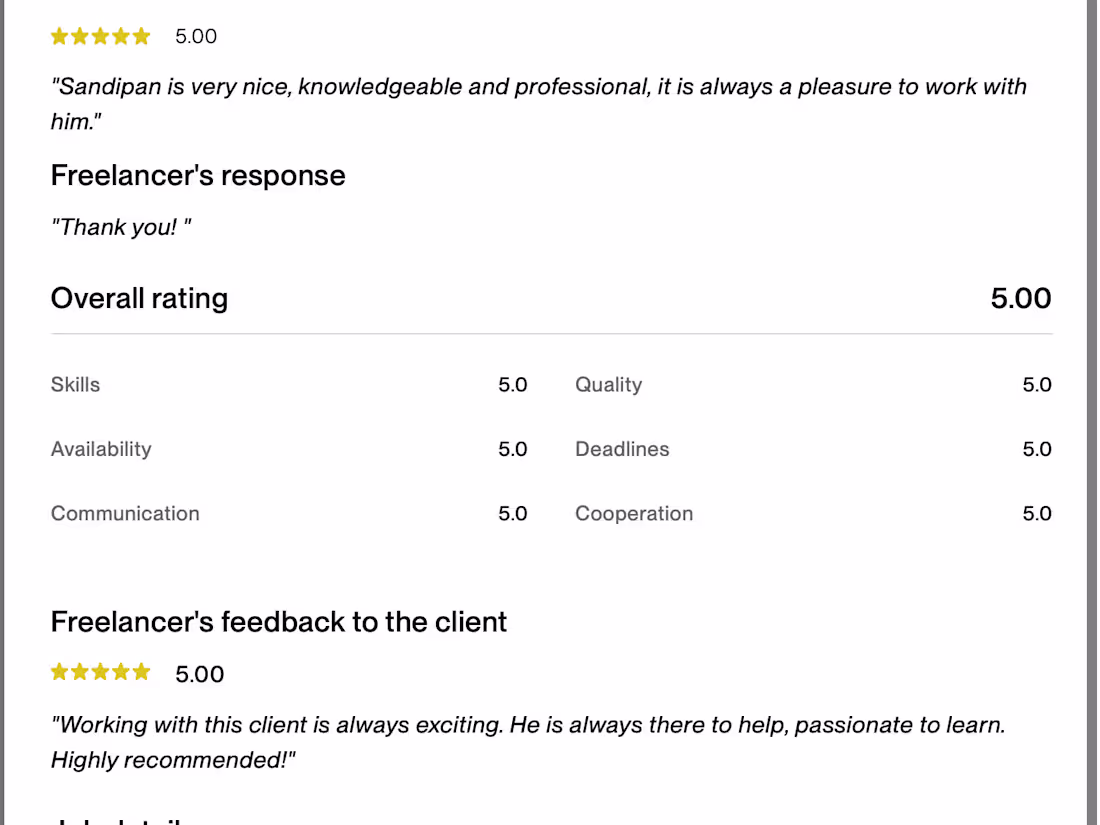
Task: Click the overall rating 5.00 value
Action: click(x=1020, y=299)
